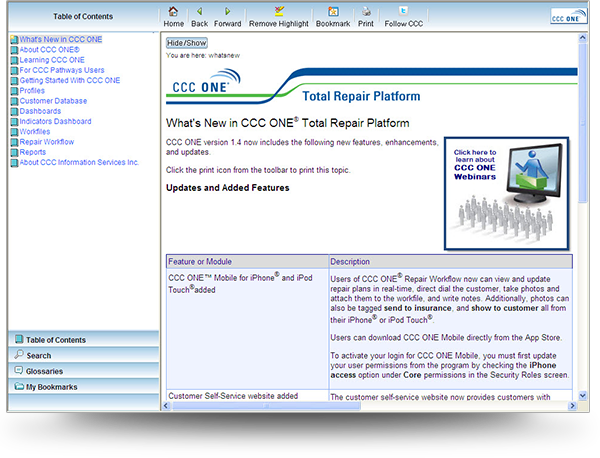This screenshot has width=600, height=458.
Task: Click the book icon beside About CCC Information Services
Action: 14,163
